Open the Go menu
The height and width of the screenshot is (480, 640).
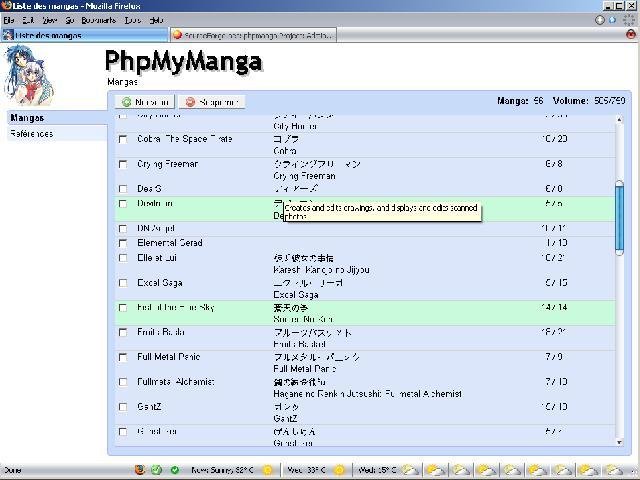click(70, 20)
